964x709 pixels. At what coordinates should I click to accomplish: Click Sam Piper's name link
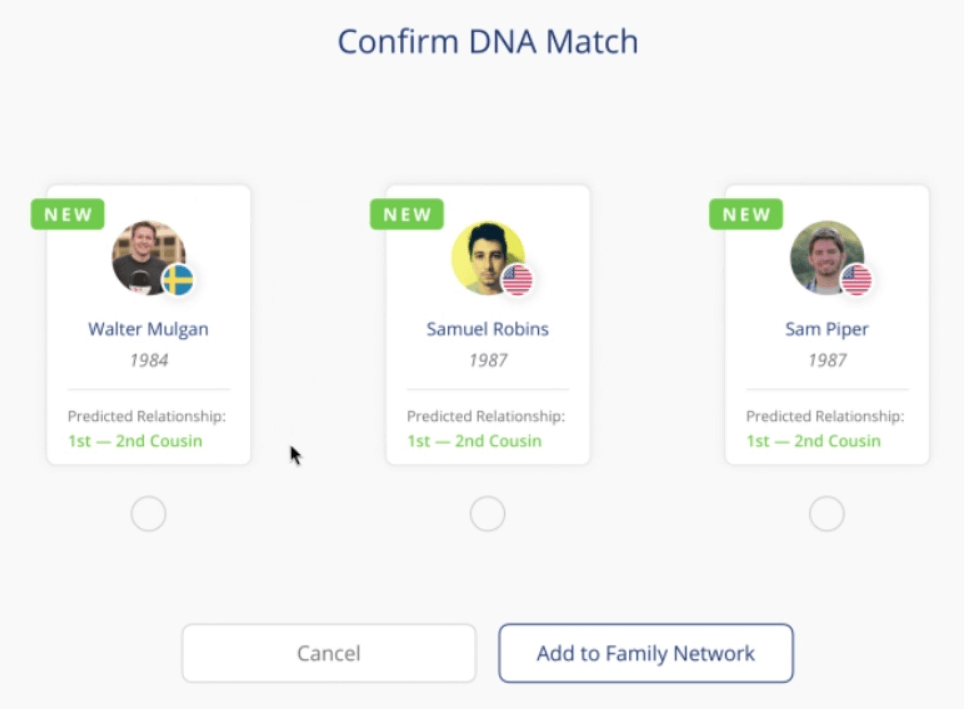[826, 329]
